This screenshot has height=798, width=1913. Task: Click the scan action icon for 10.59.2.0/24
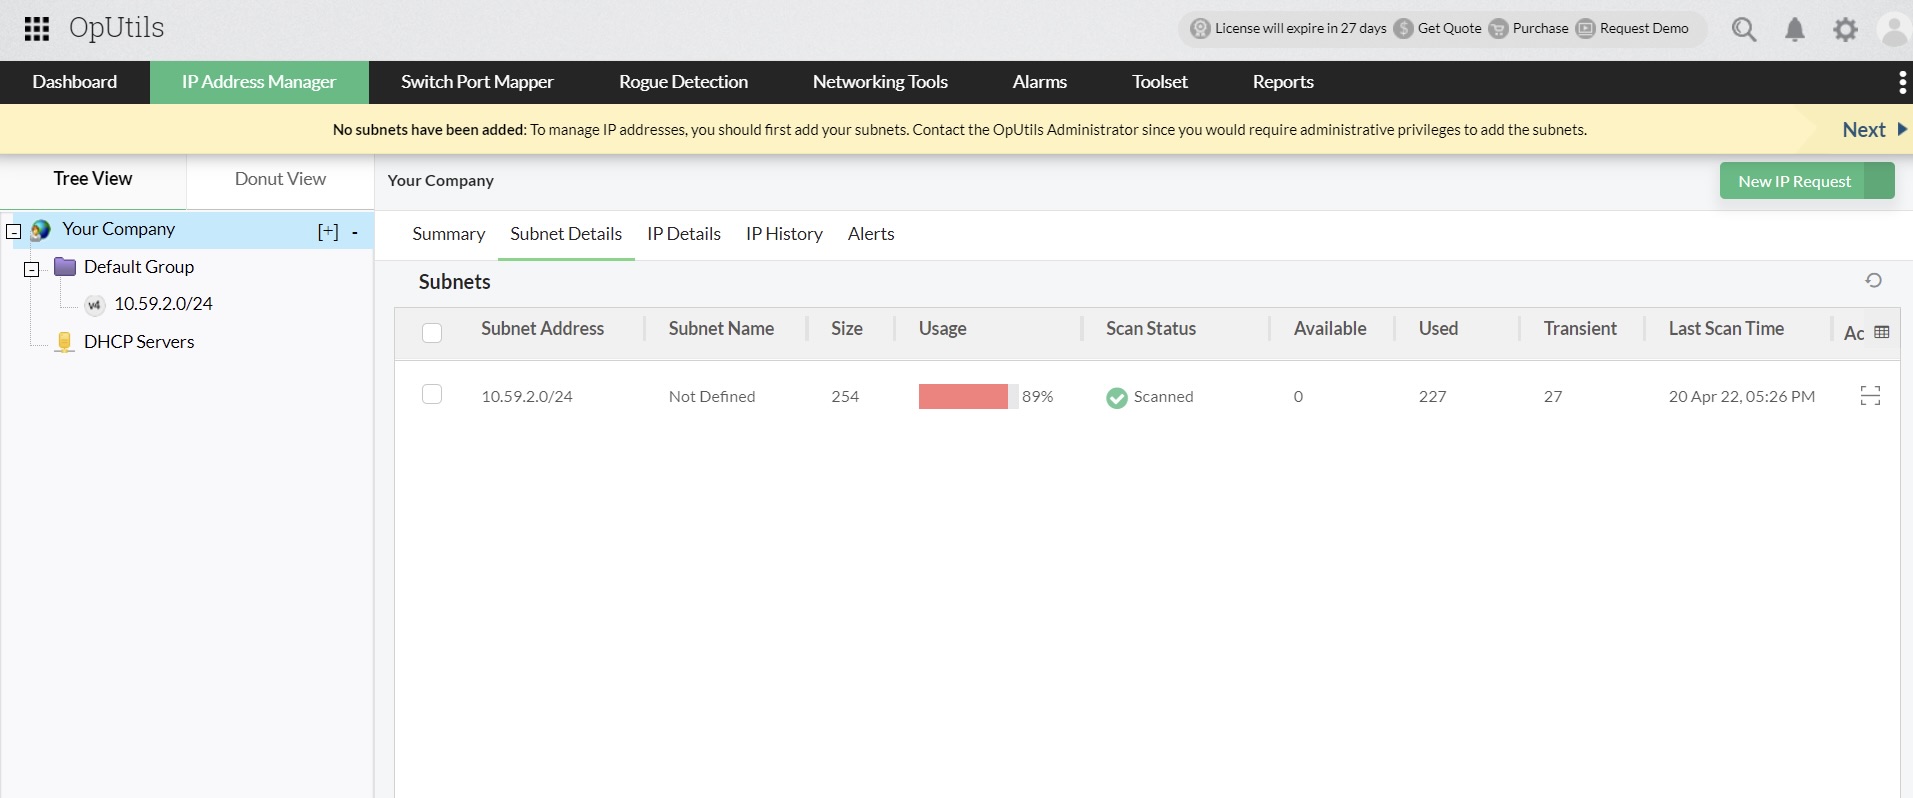[1870, 396]
